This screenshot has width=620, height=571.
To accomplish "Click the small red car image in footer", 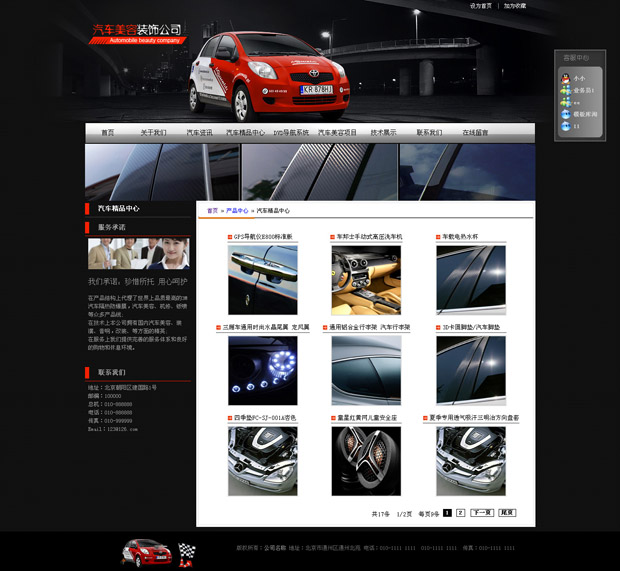I will coord(147,552).
